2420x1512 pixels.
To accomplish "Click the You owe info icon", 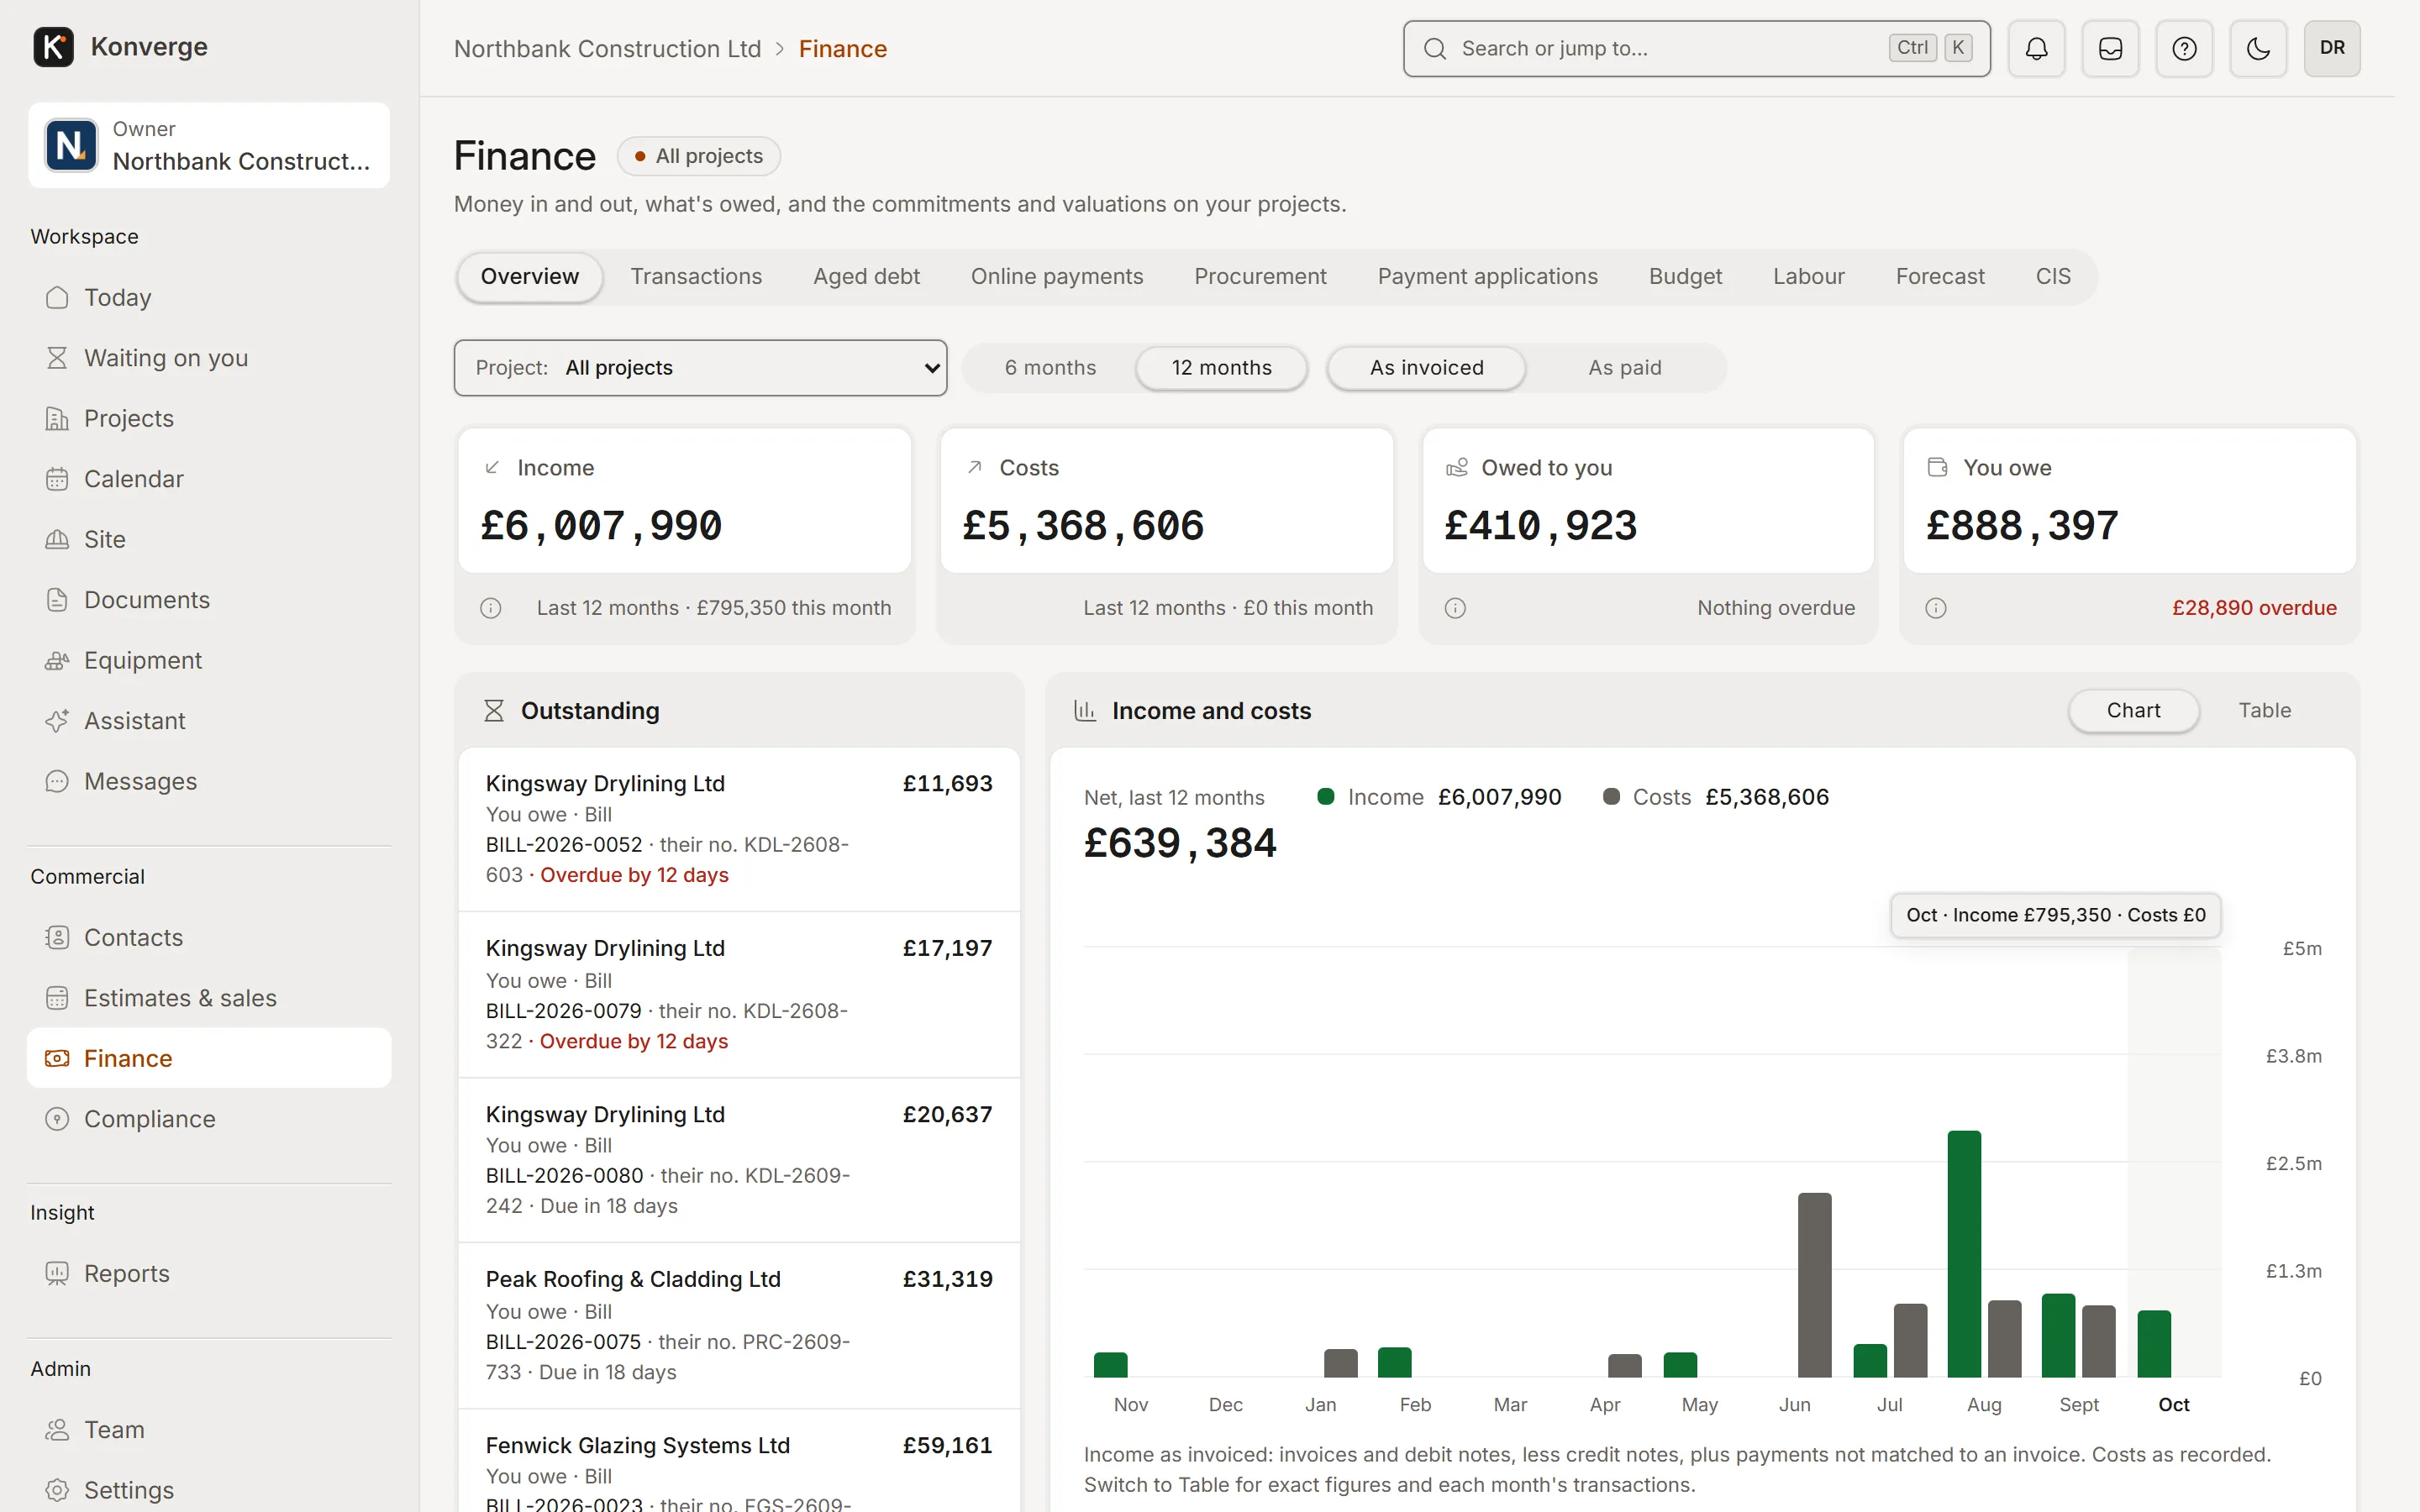I will pyautogui.click(x=1936, y=608).
